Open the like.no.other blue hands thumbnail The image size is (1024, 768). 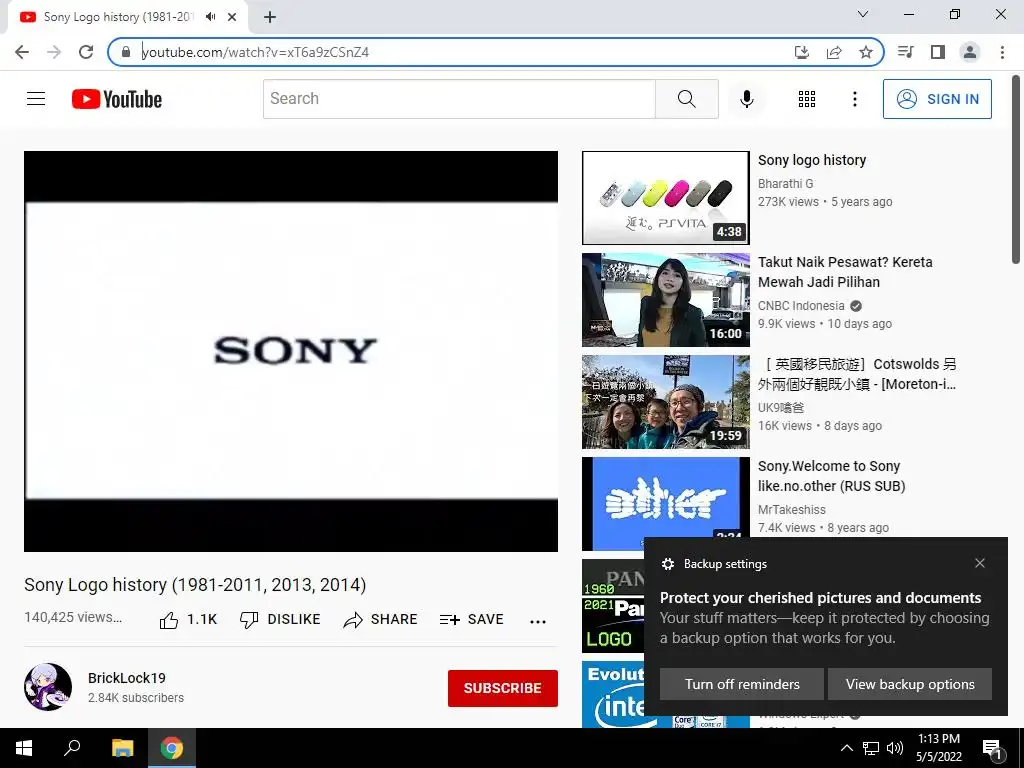pyautogui.click(x=665, y=503)
